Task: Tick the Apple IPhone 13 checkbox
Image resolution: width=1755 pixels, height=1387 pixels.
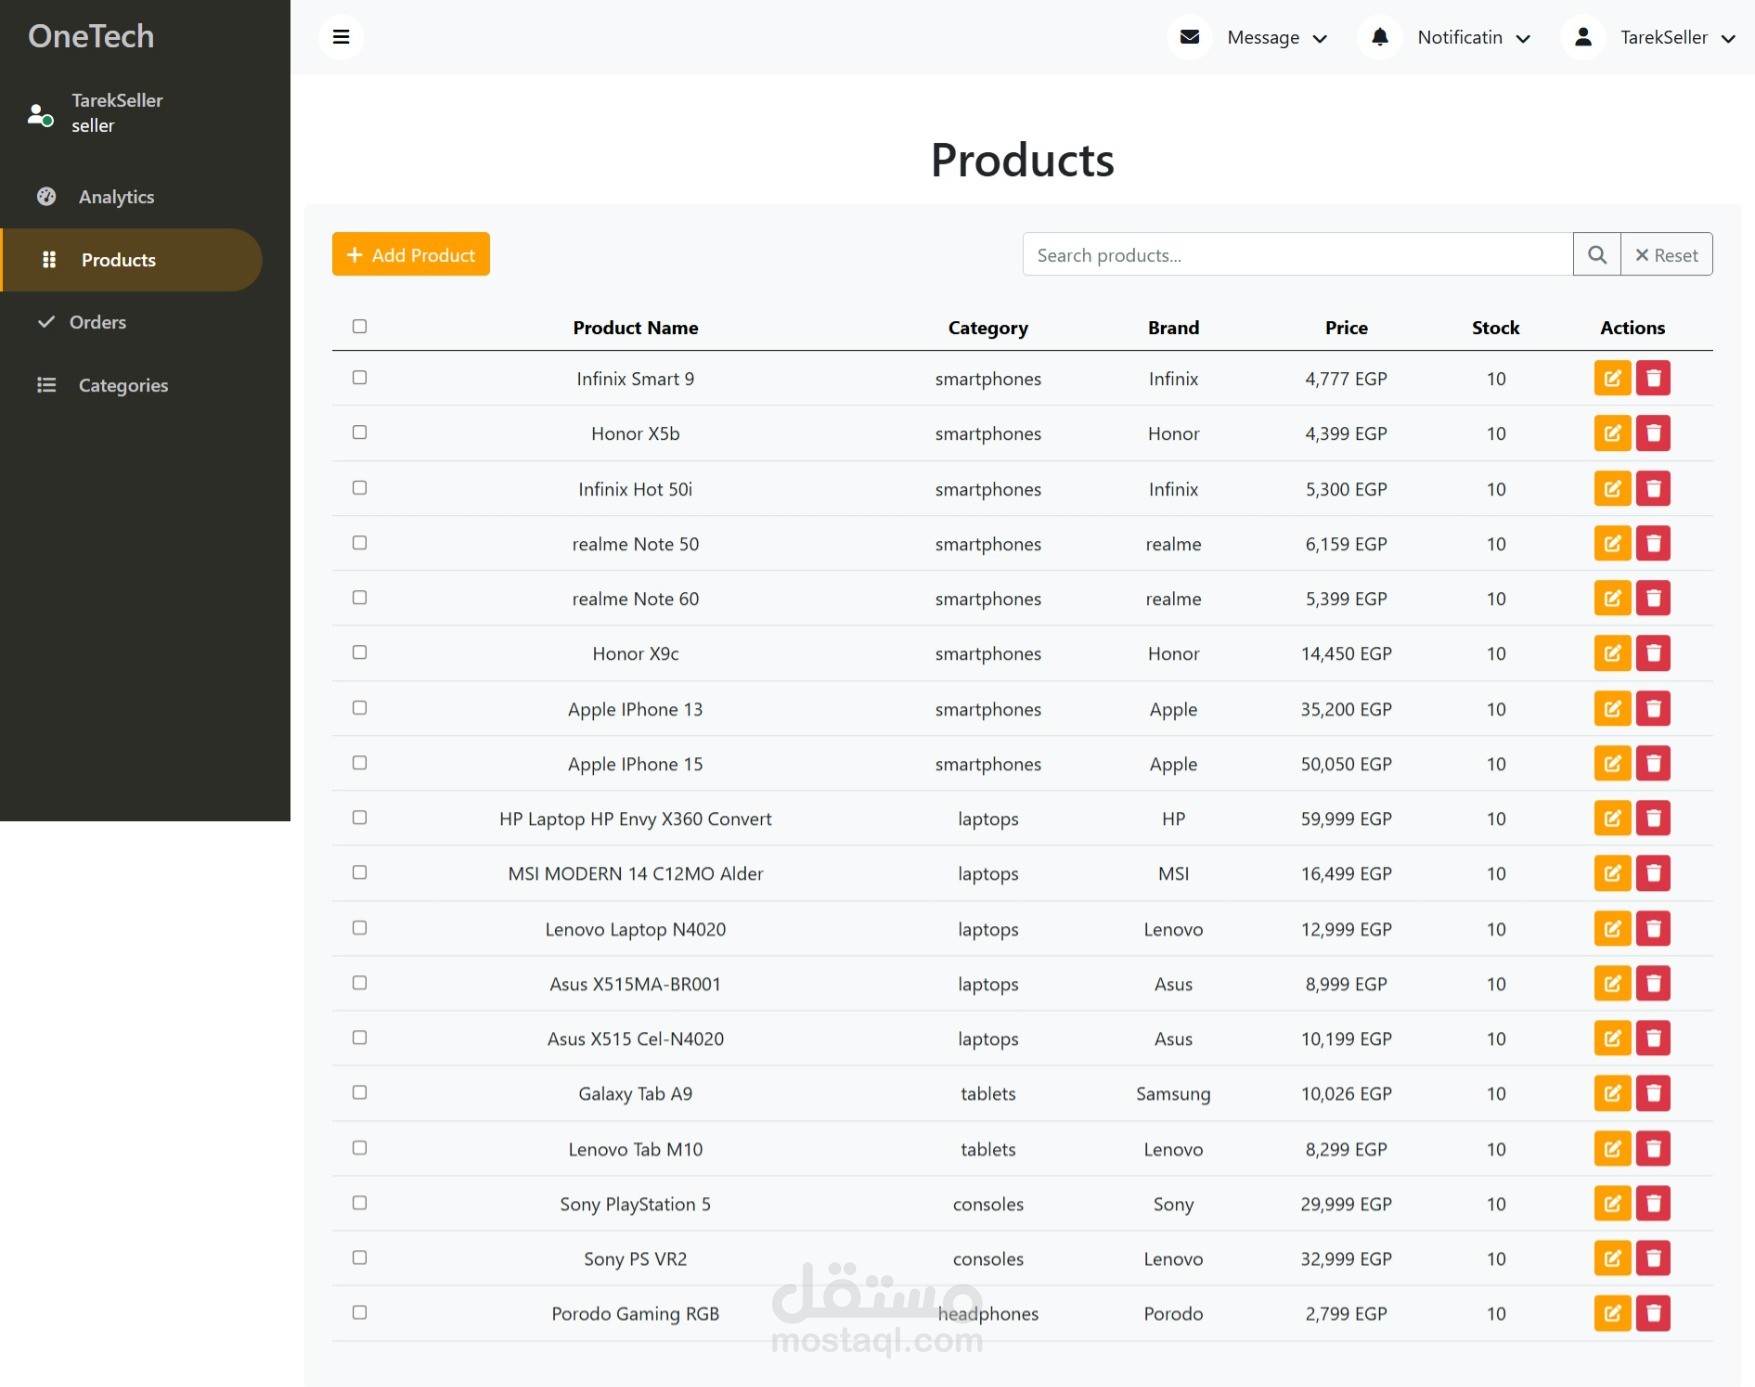Action: click(x=360, y=707)
